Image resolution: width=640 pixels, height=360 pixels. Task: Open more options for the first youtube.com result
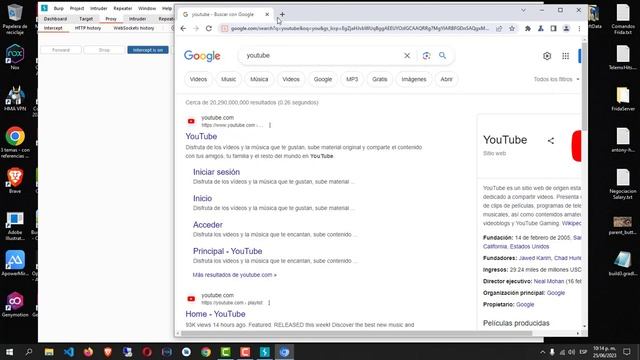click(270, 125)
